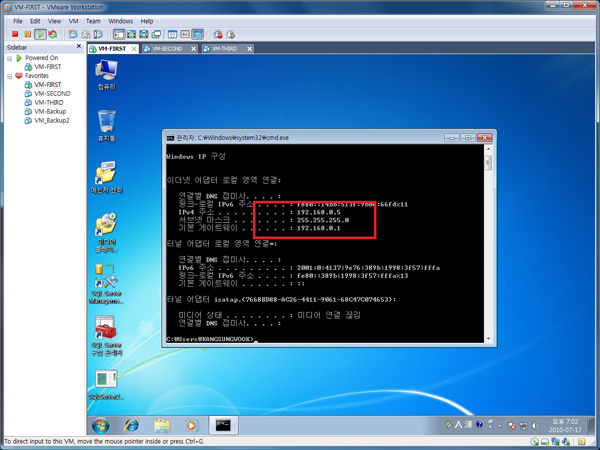Click the 메신저 센터 desktop shortcut
Viewport: 600px width, 450px height.
pyautogui.click(x=106, y=177)
